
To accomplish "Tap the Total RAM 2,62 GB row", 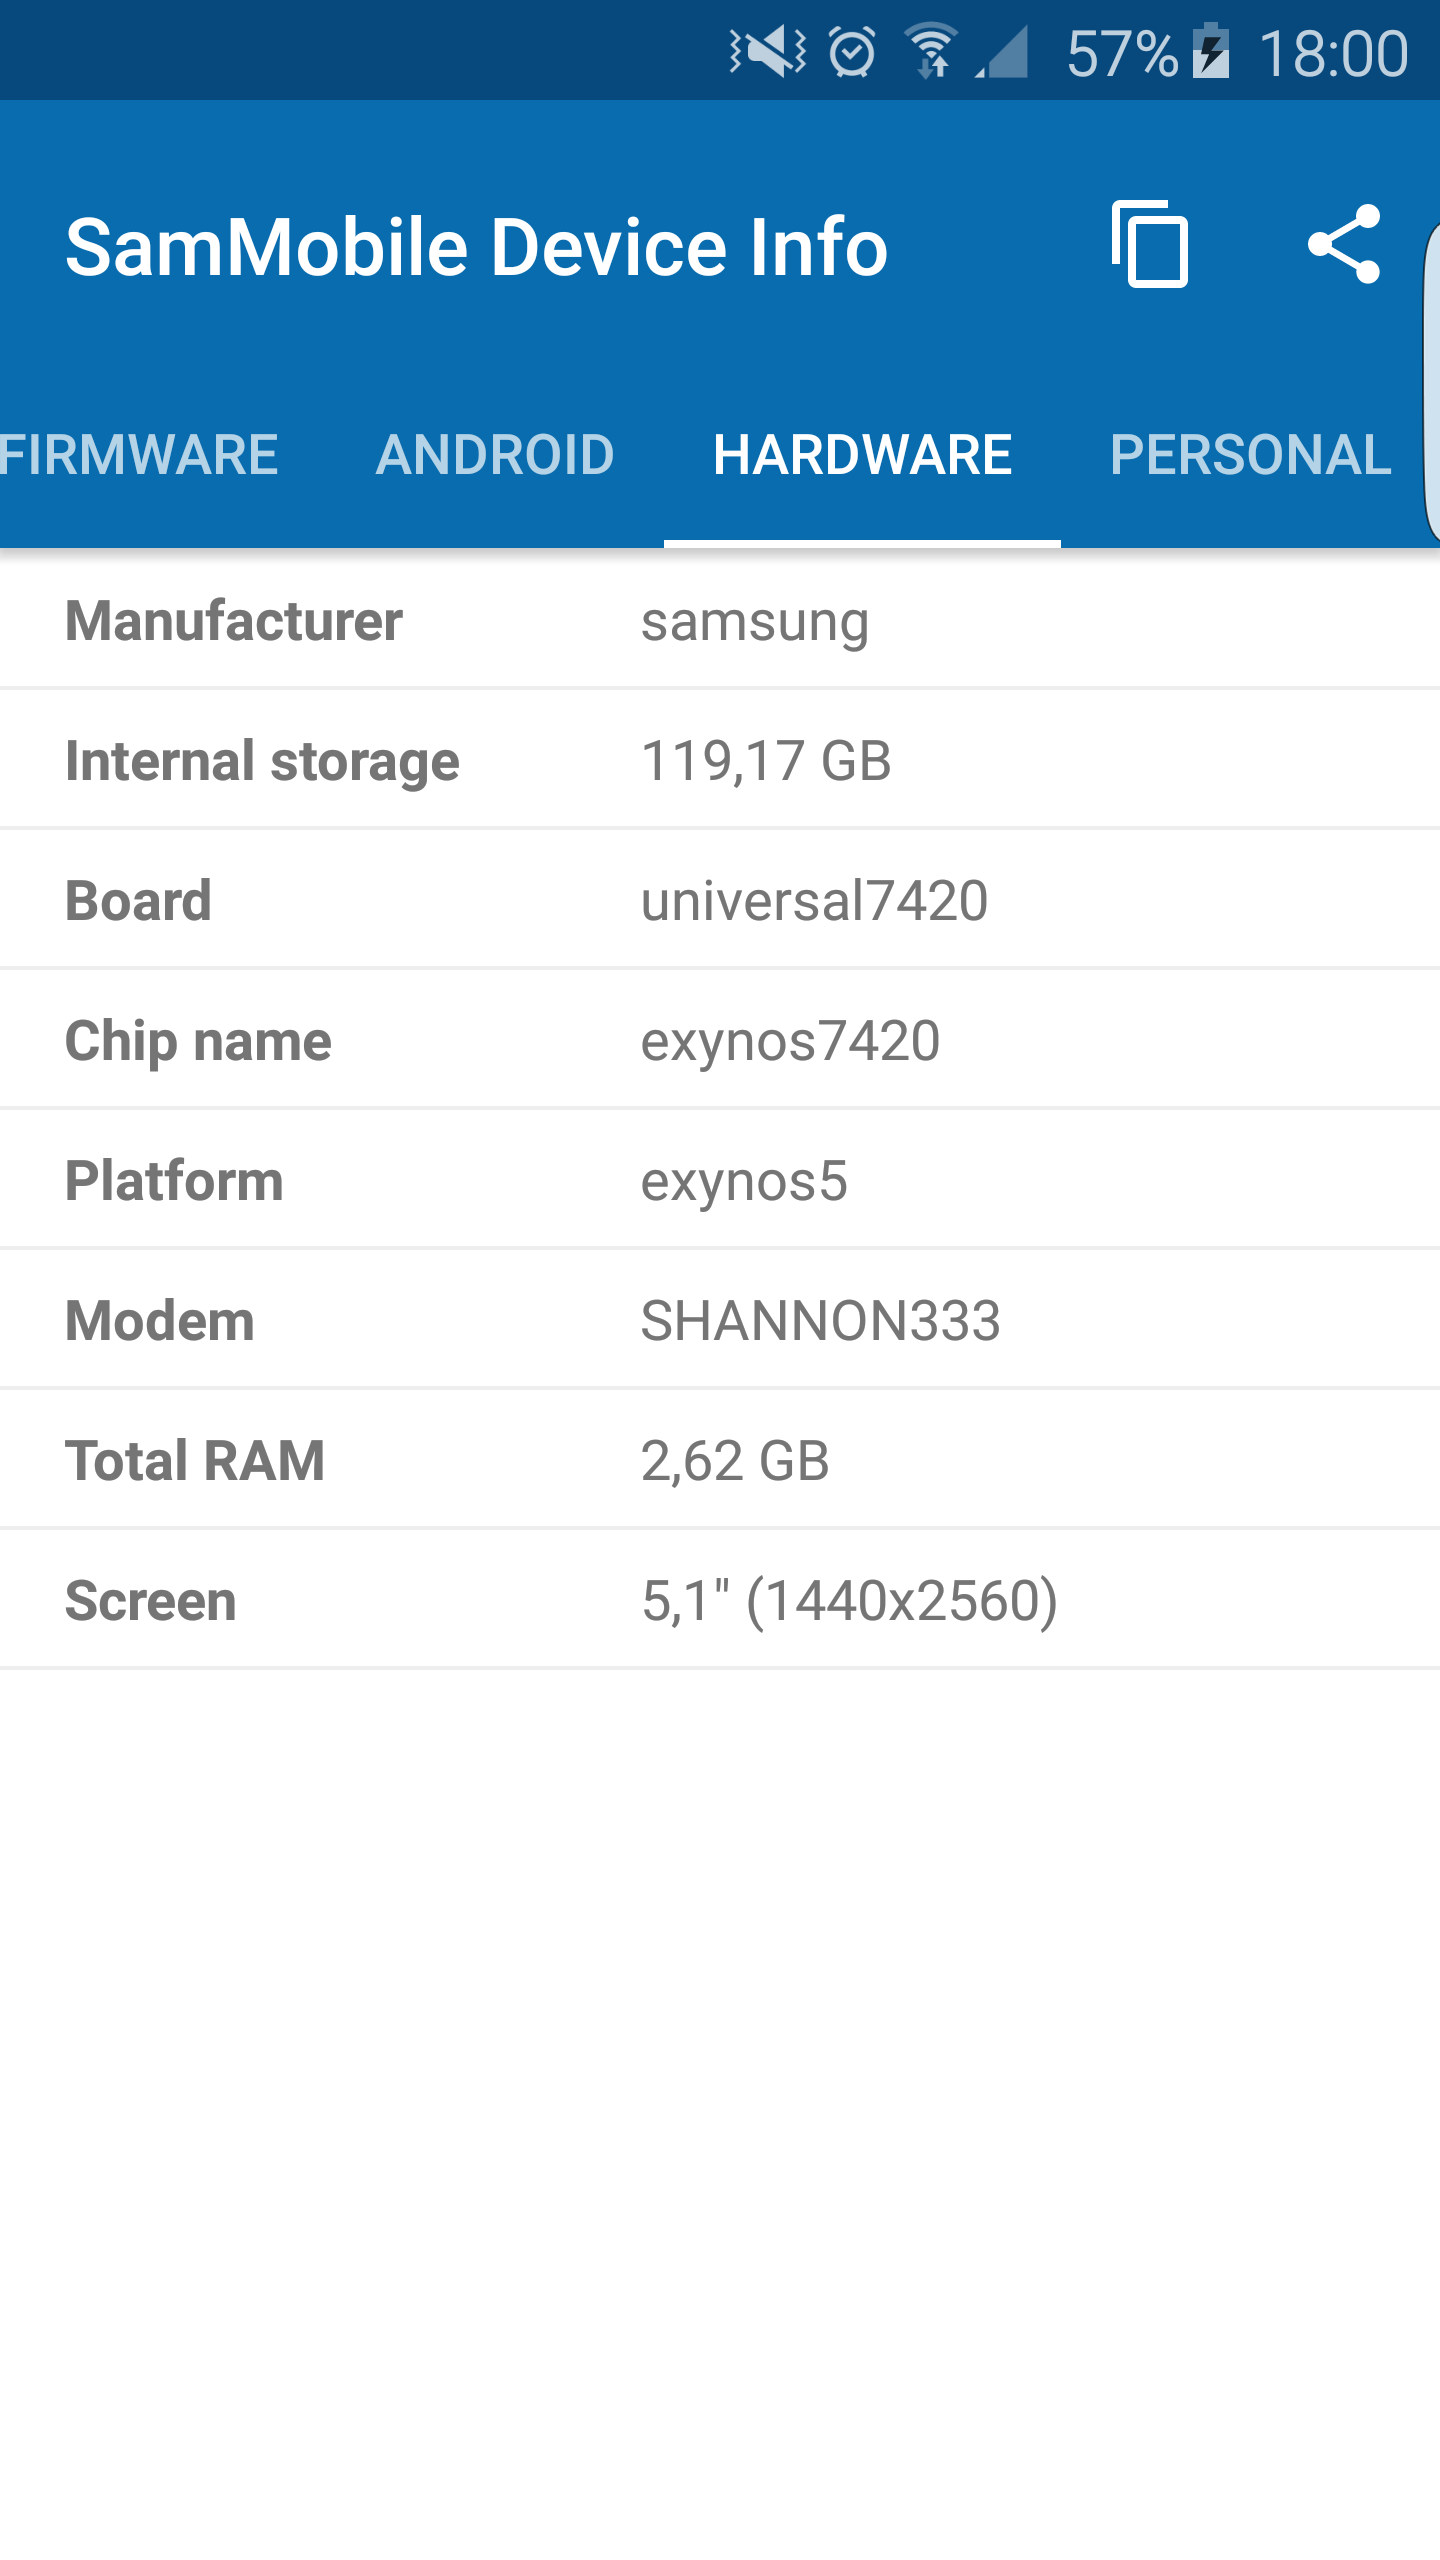I will click(x=720, y=1461).
